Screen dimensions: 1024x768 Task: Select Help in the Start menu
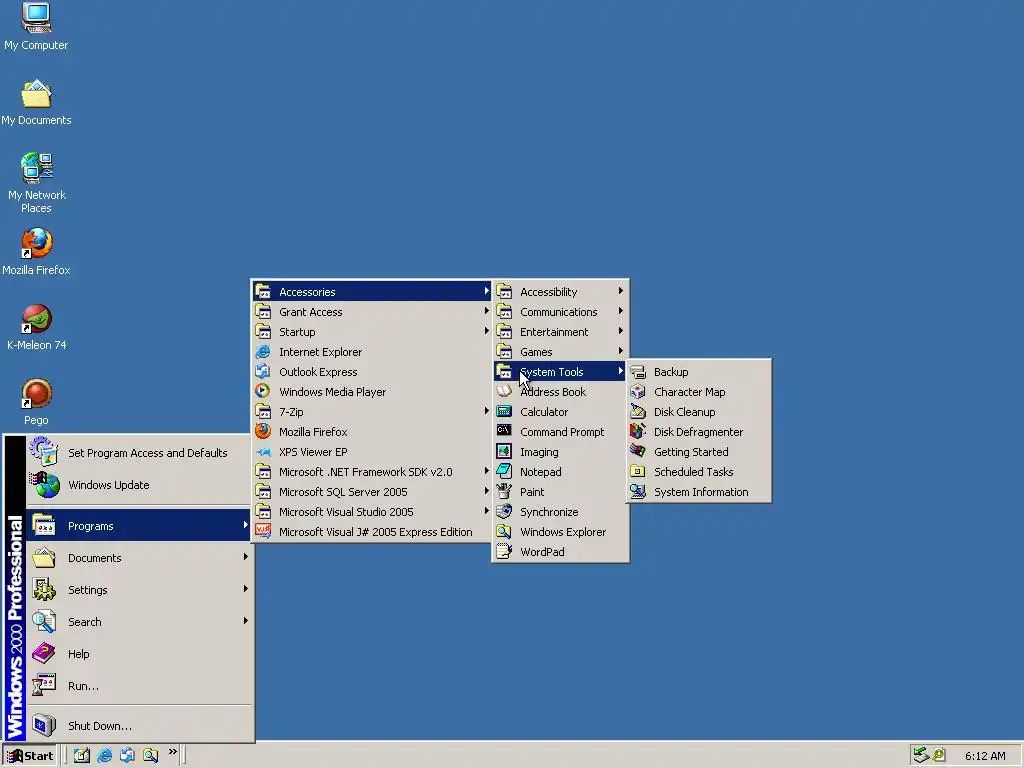pos(139,654)
